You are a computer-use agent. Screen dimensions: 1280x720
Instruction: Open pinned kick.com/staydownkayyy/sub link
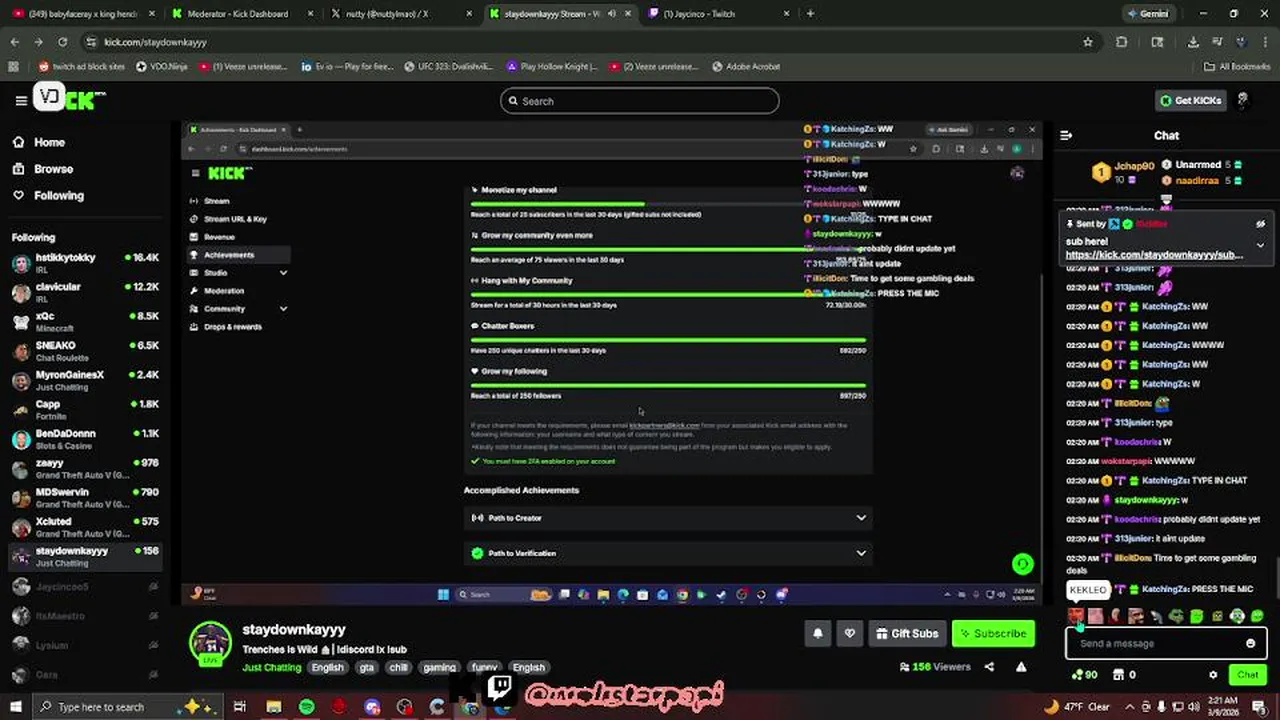pyautogui.click(x=1154, y=255)
